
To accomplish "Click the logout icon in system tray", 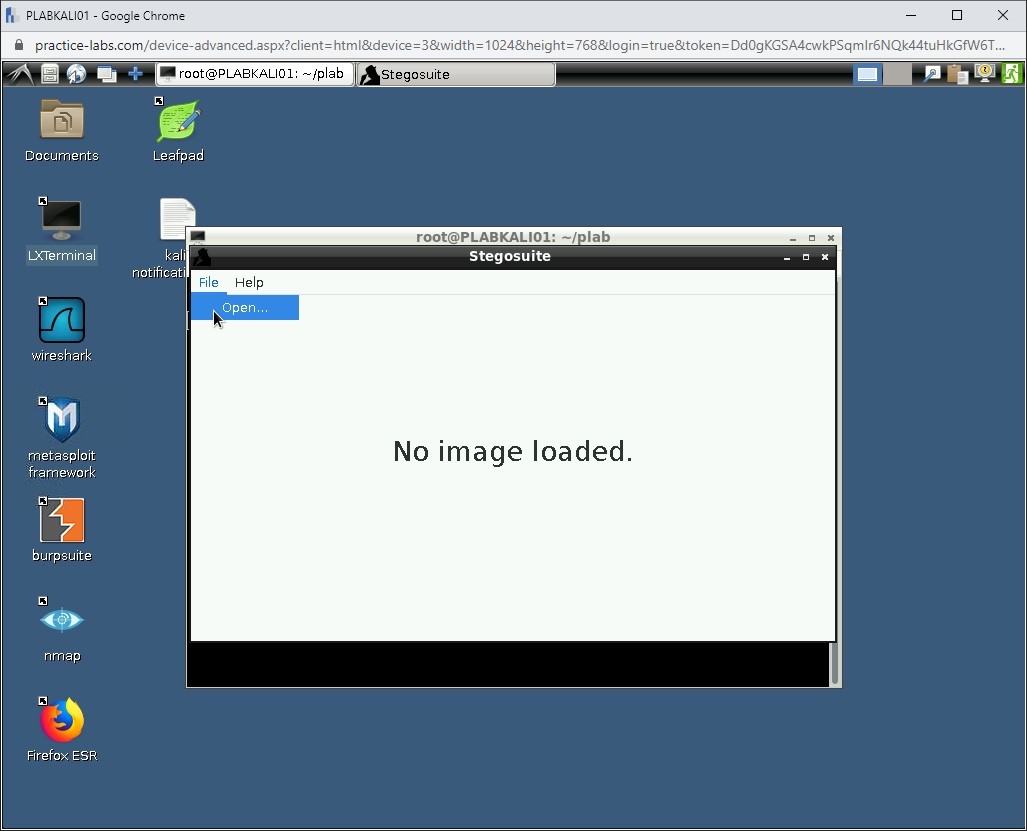I will point(1012,73).
